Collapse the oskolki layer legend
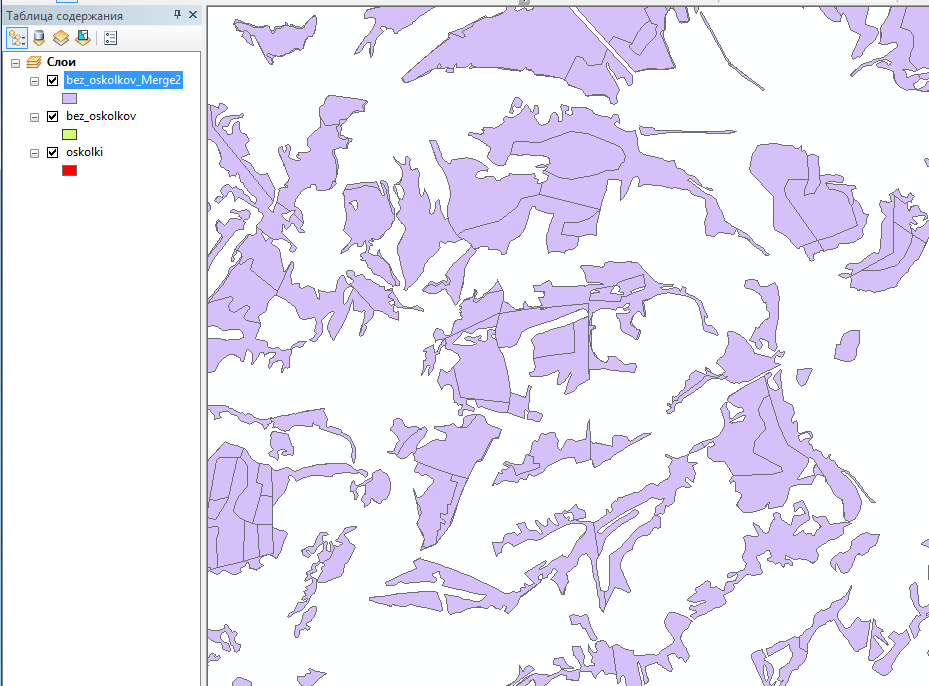 point(34,153)
